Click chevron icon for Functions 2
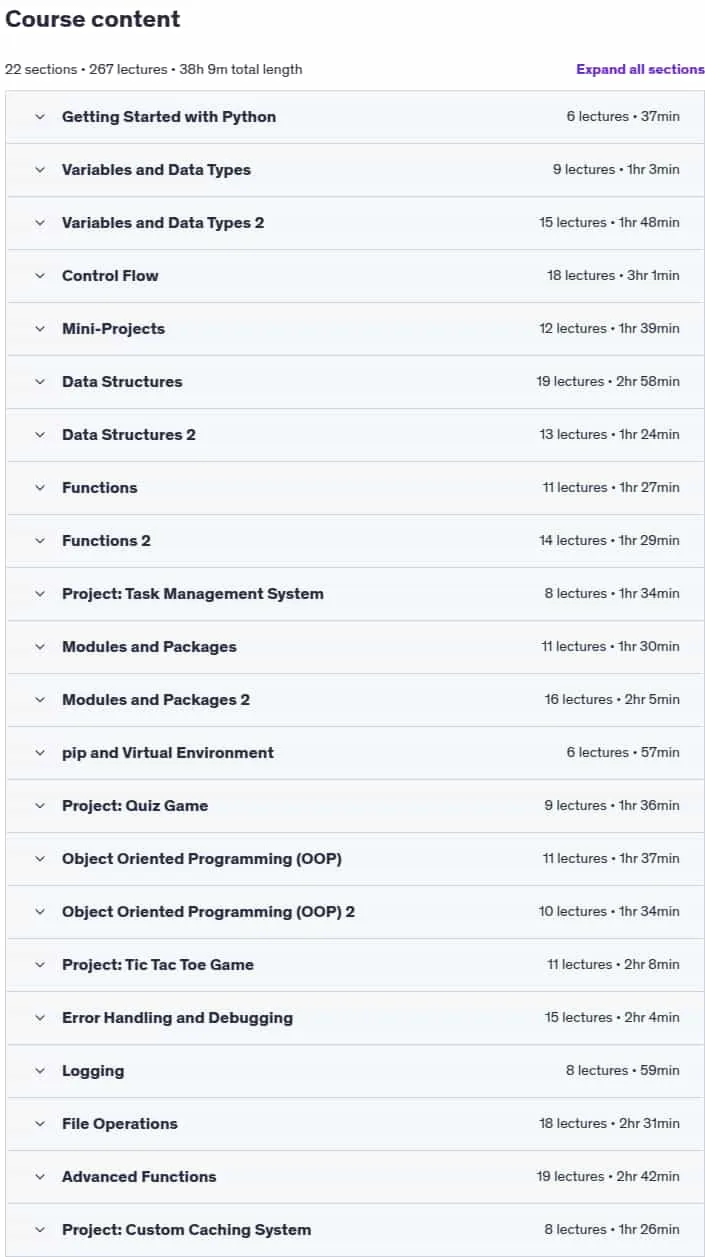Viewport: 705px width, 1257px height. point(40,541)
